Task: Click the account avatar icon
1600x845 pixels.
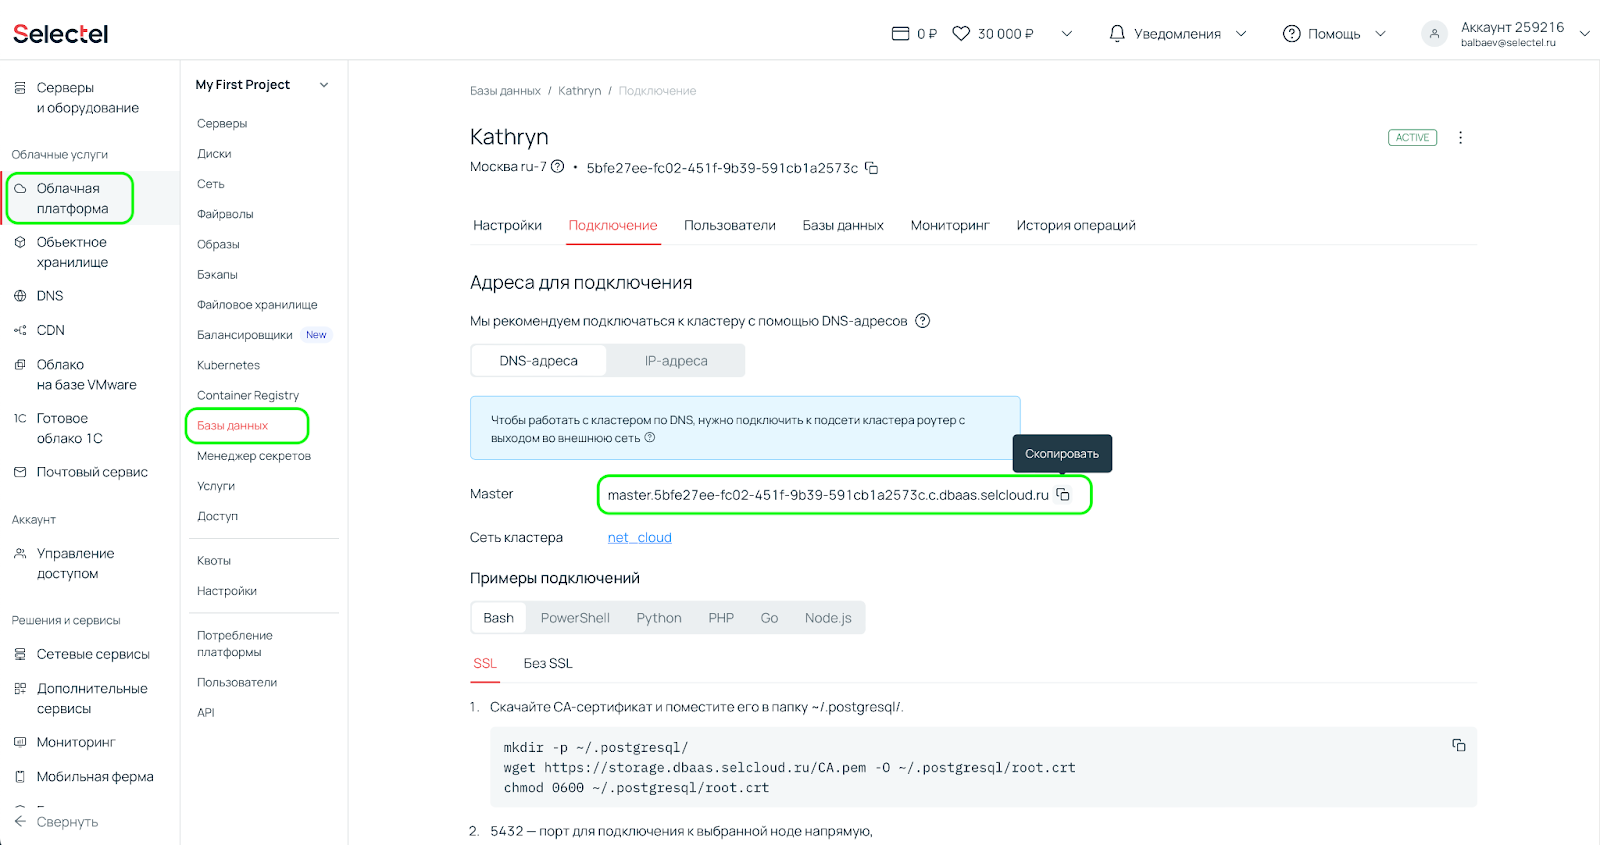Action: coord(1434,34)
